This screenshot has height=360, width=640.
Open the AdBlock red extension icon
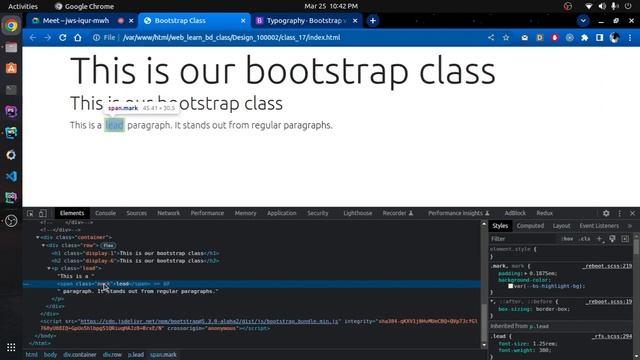point(555,38)
